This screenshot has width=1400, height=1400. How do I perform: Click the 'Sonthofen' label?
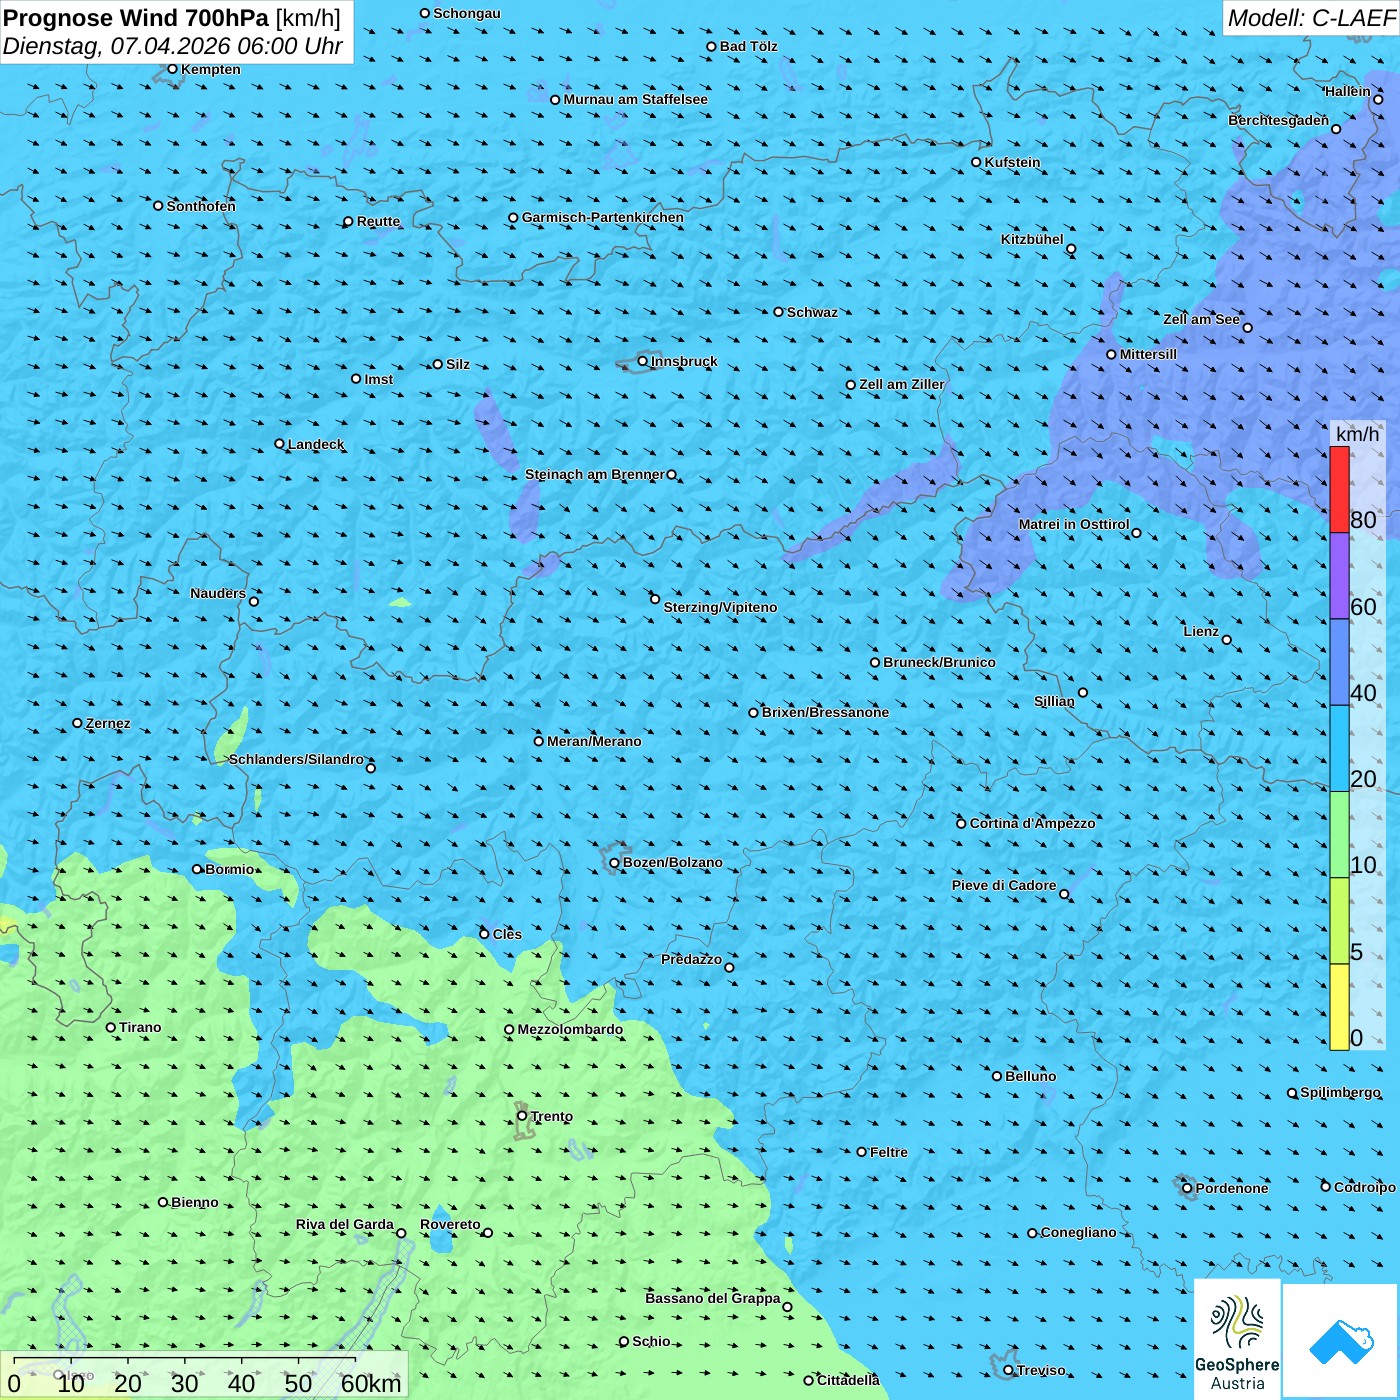[201, 206]
